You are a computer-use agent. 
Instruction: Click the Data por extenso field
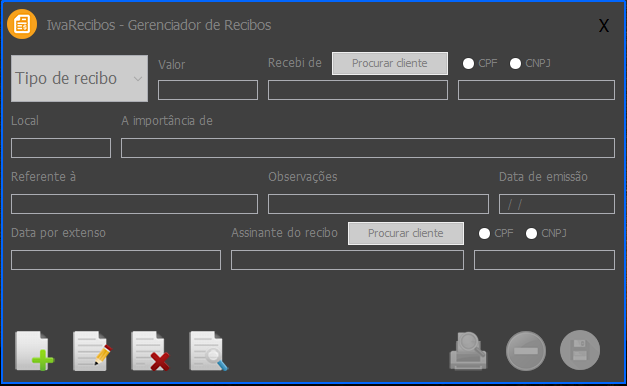[116, 260]
